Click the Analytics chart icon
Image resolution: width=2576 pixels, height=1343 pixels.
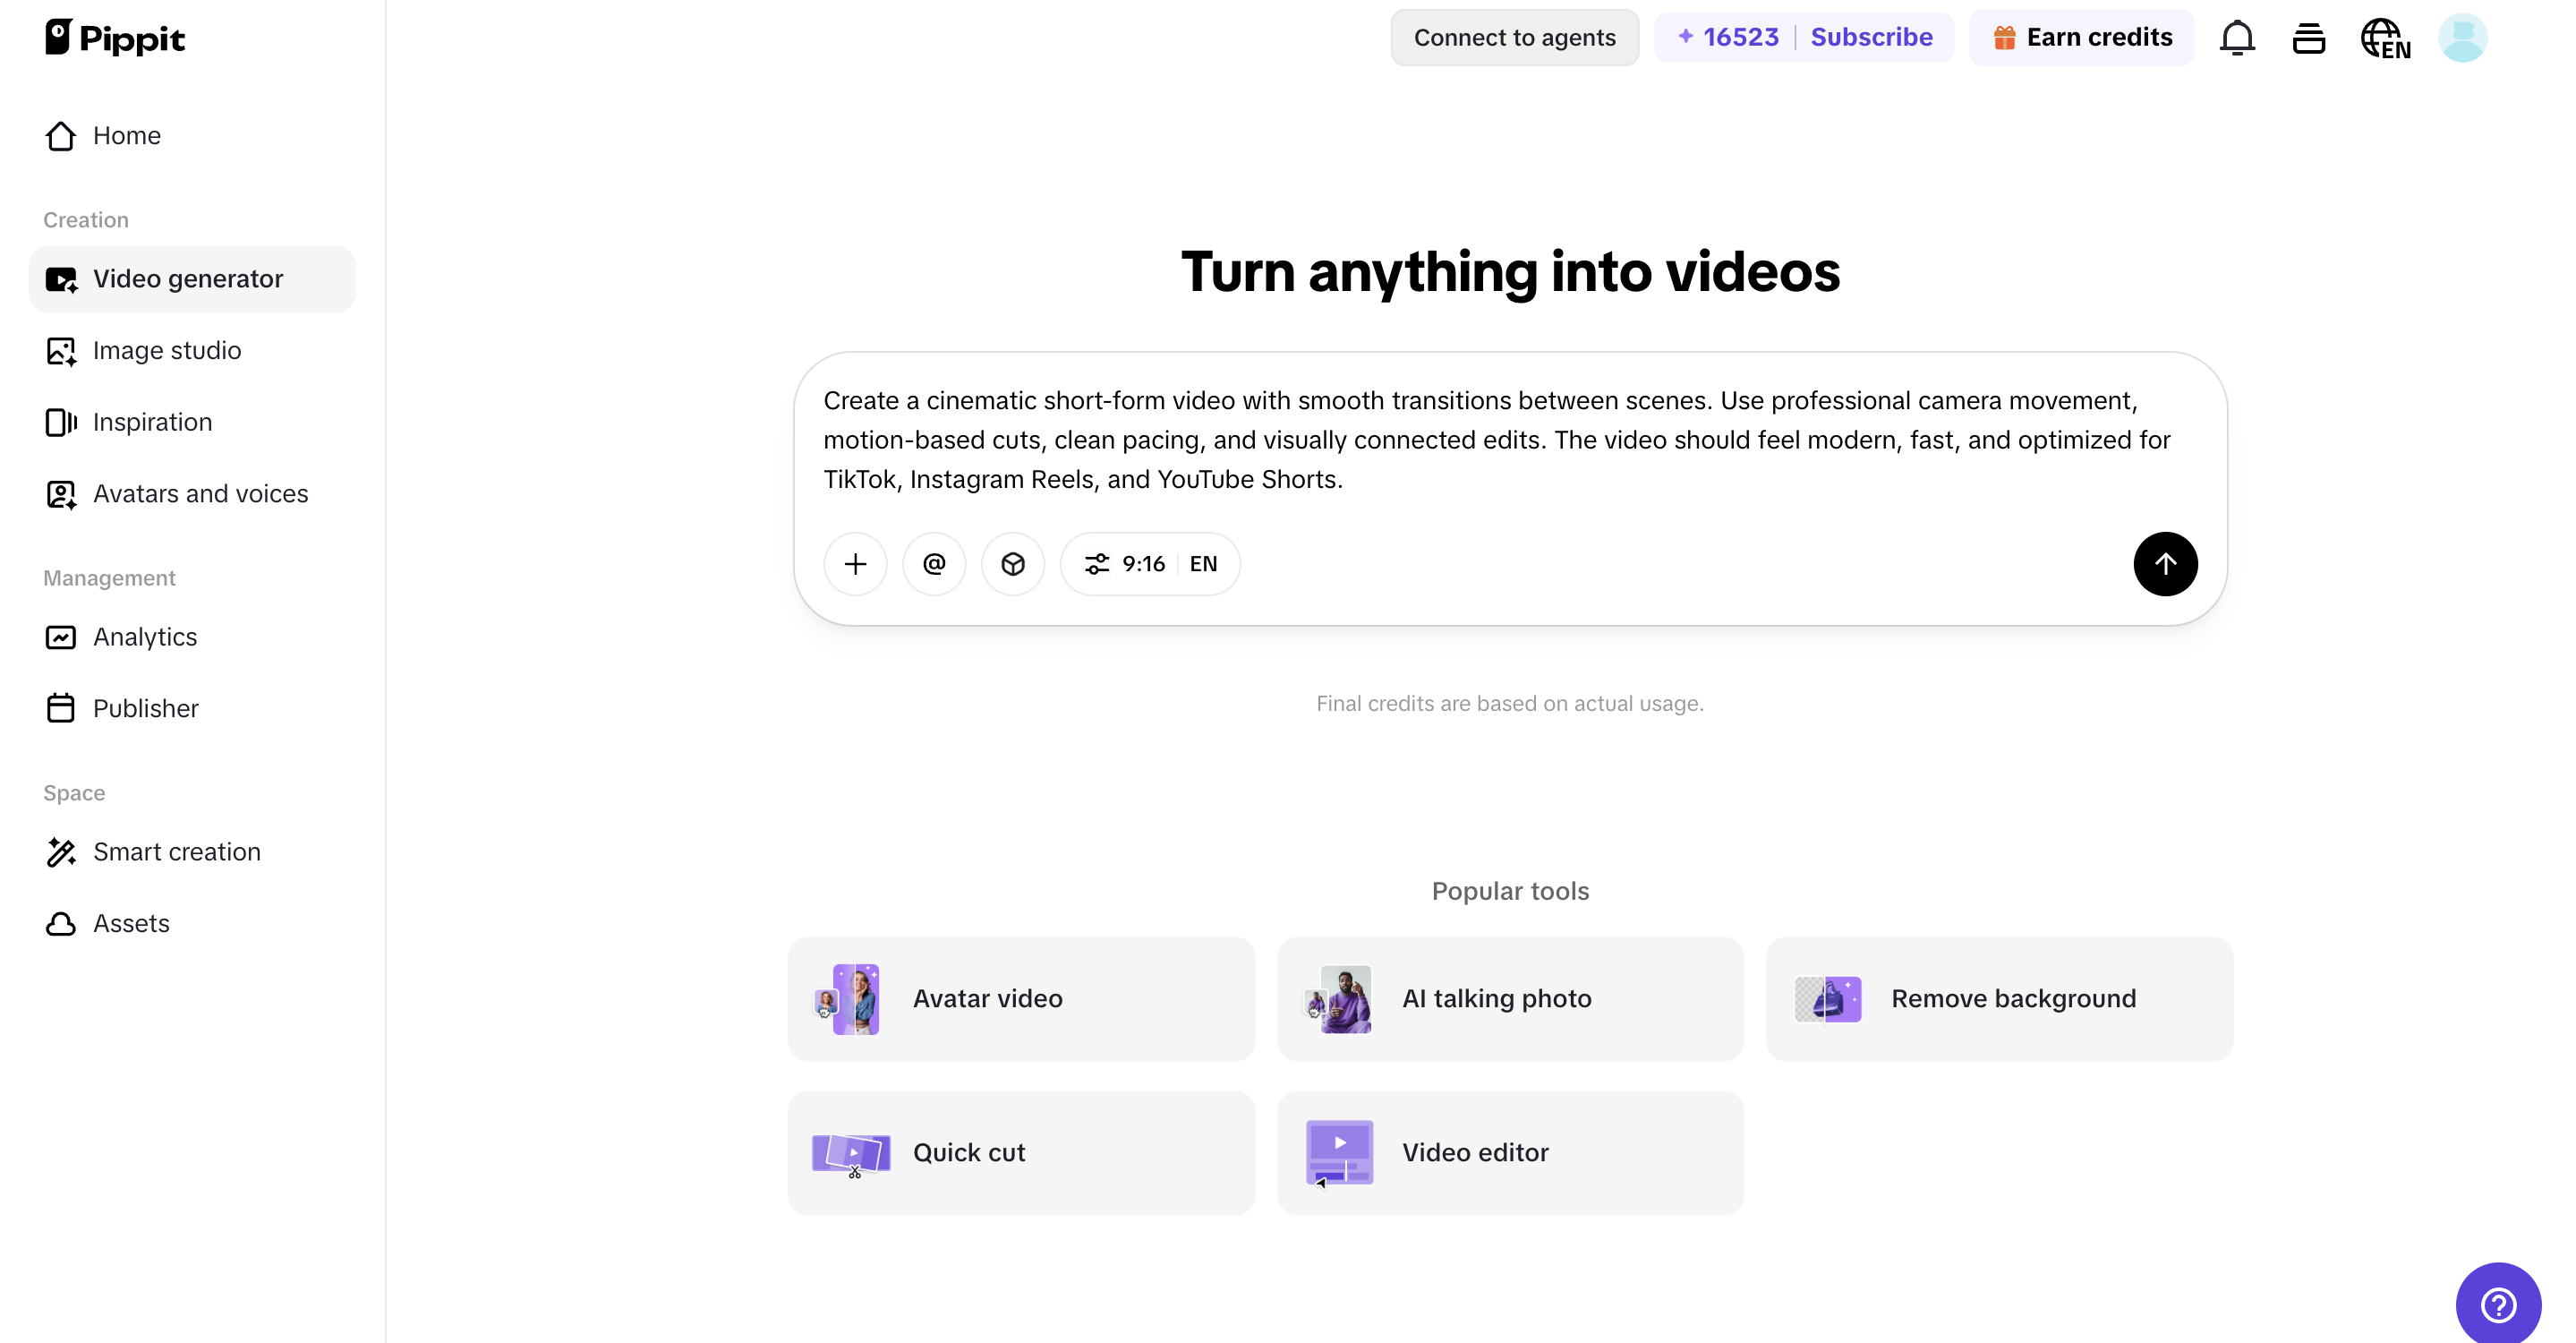pos(61,637)
